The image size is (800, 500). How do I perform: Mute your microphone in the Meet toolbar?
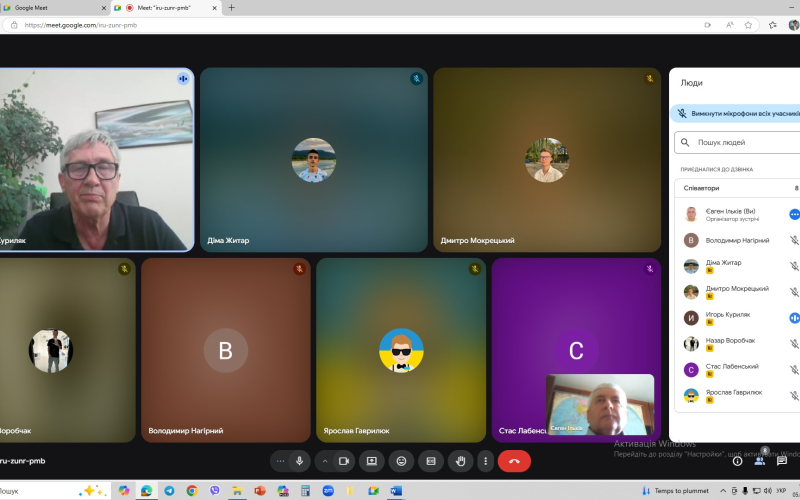299,461
